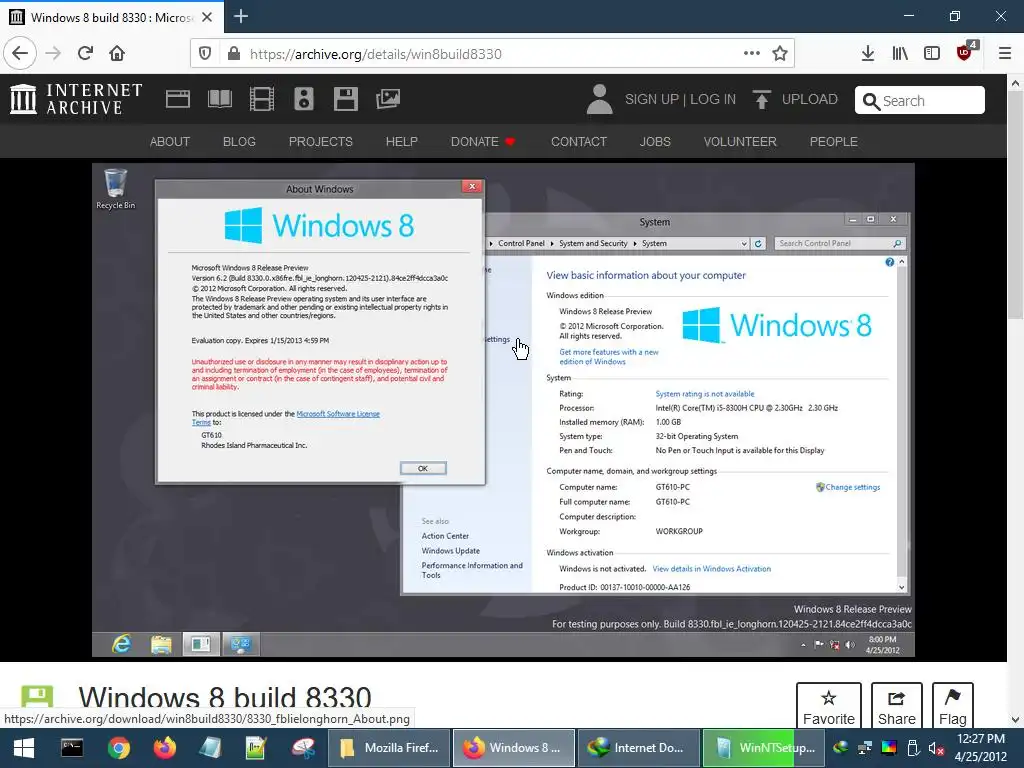Click the SIGN UP link
The height and width of the screenshot is (768, 1024).
point(652,99)
